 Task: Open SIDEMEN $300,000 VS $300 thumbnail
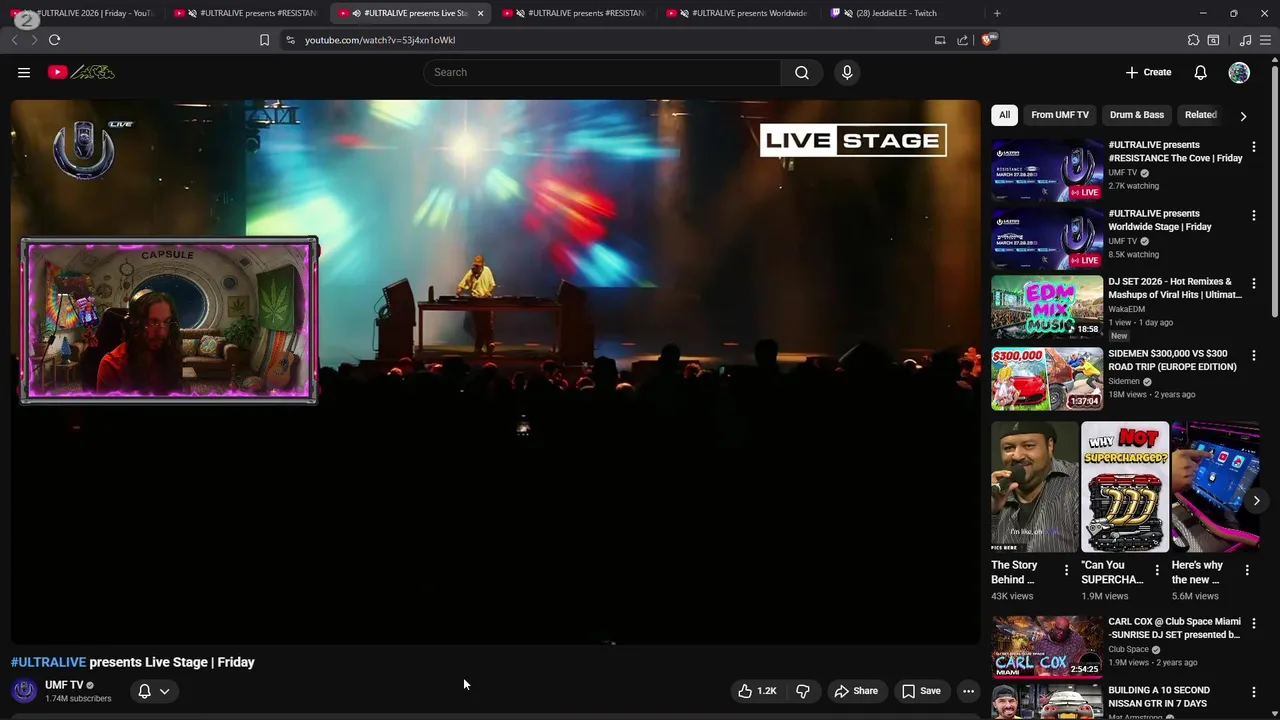point(1047,378)
